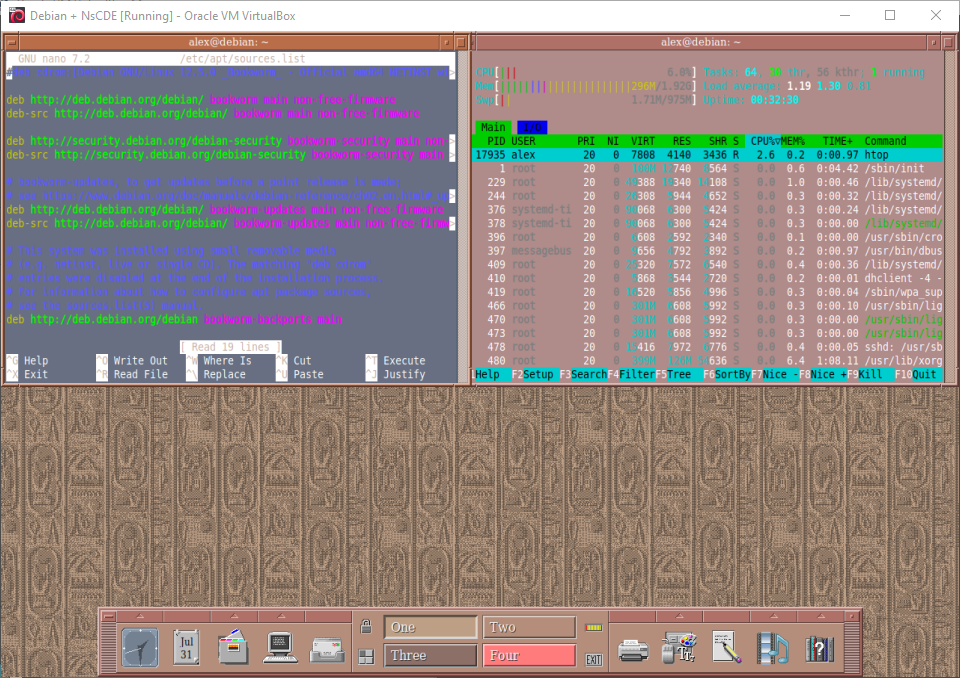This screenshot has height=678, width=960.
Task: Click htop Quit in function bar
Action: point(924,374)
